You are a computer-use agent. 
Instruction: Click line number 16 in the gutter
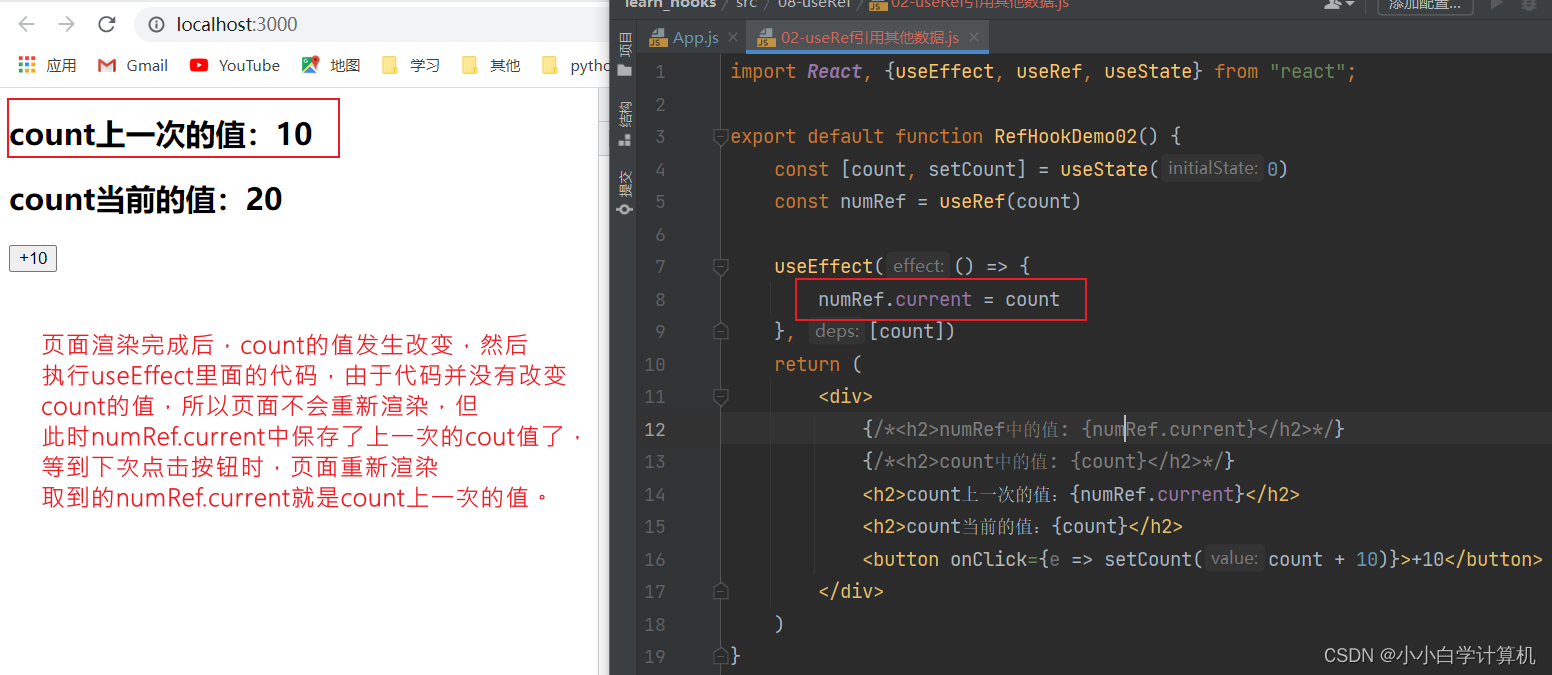click(x=655, y=559)
